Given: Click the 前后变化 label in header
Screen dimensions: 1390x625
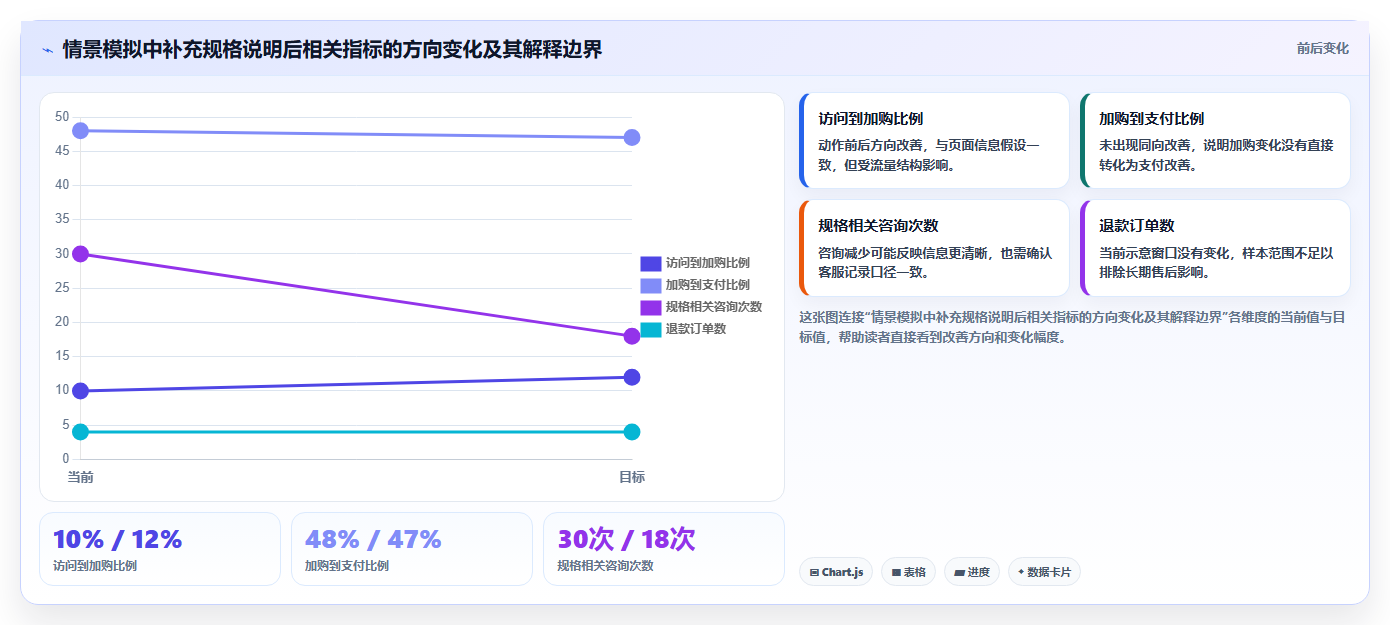Looking at the screenshot, I should pos(1323,48).
